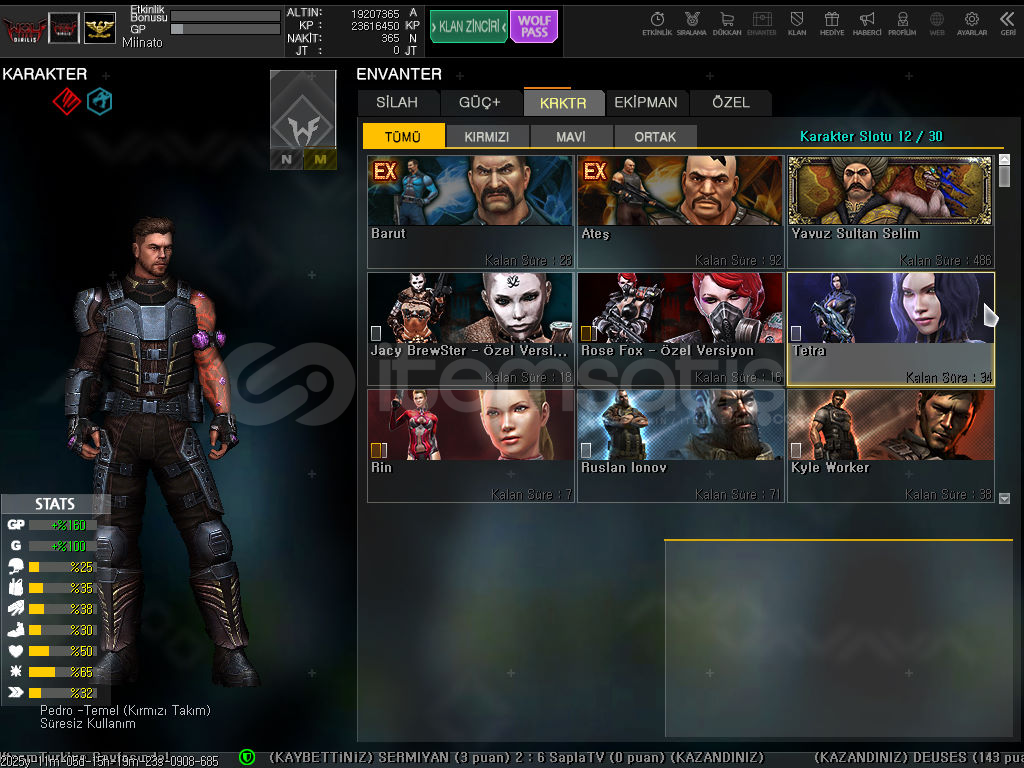
Task: Select the Rin character portrait
Action: click(x=471, y=424)
